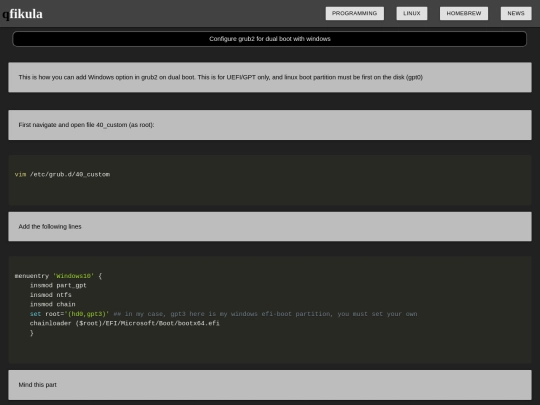Open the qfikula site logo

[23, 14]
